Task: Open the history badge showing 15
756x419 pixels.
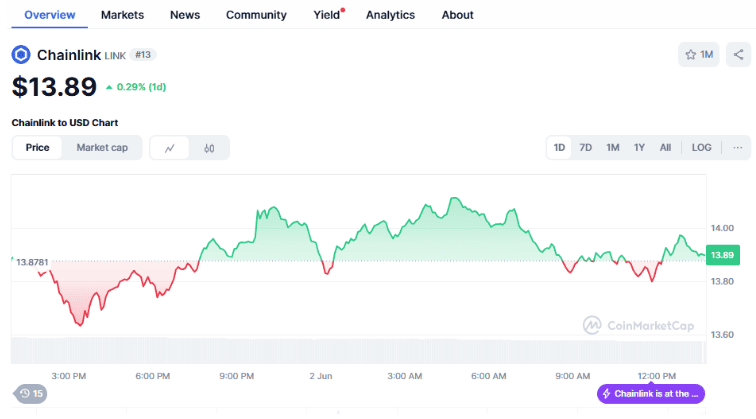Action: coord(31,393)
